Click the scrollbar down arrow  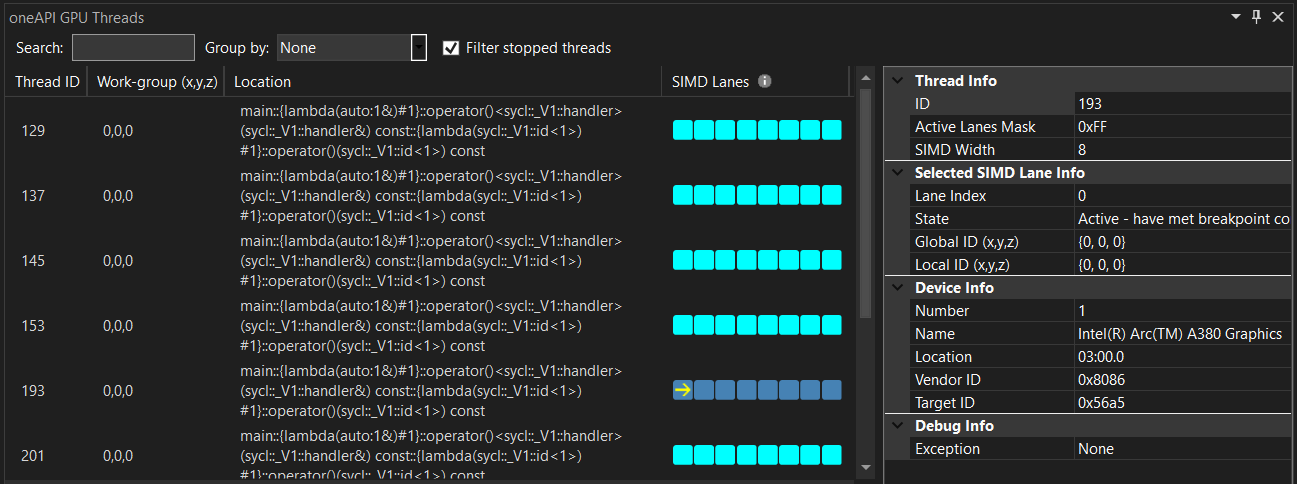tap(866, 466)
